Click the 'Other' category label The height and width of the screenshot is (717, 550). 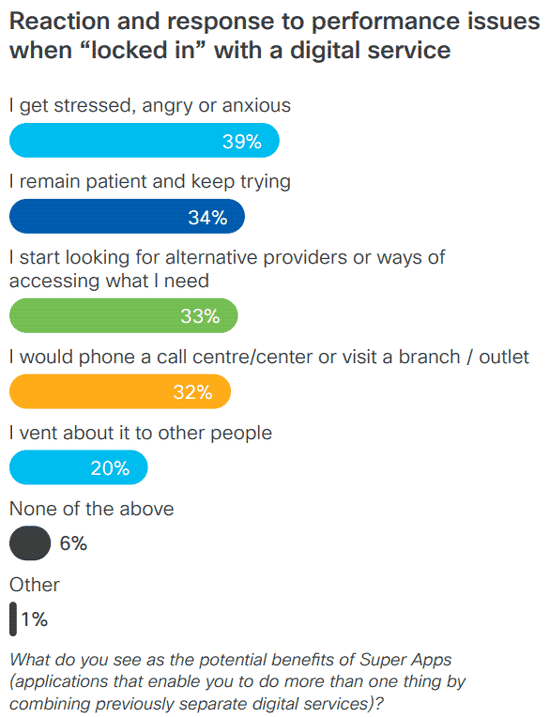click(x=34, y=585)
